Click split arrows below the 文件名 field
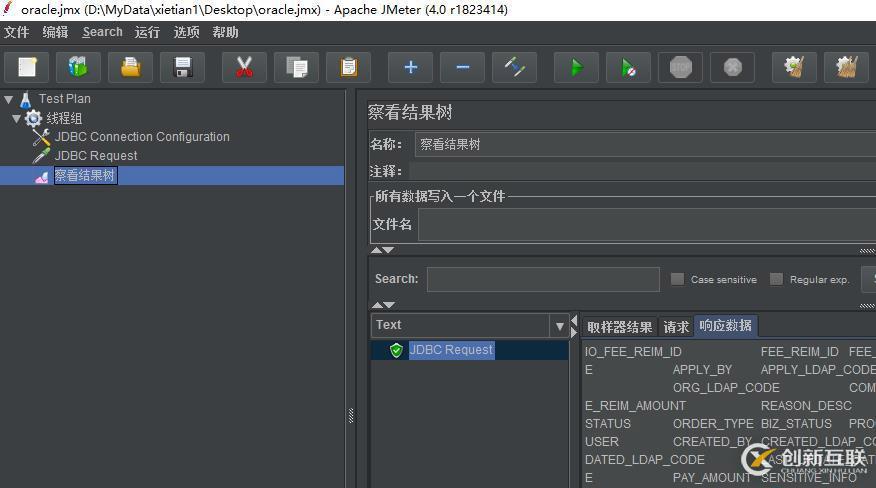This screenshot has height=488, width=876. point(383,250)
